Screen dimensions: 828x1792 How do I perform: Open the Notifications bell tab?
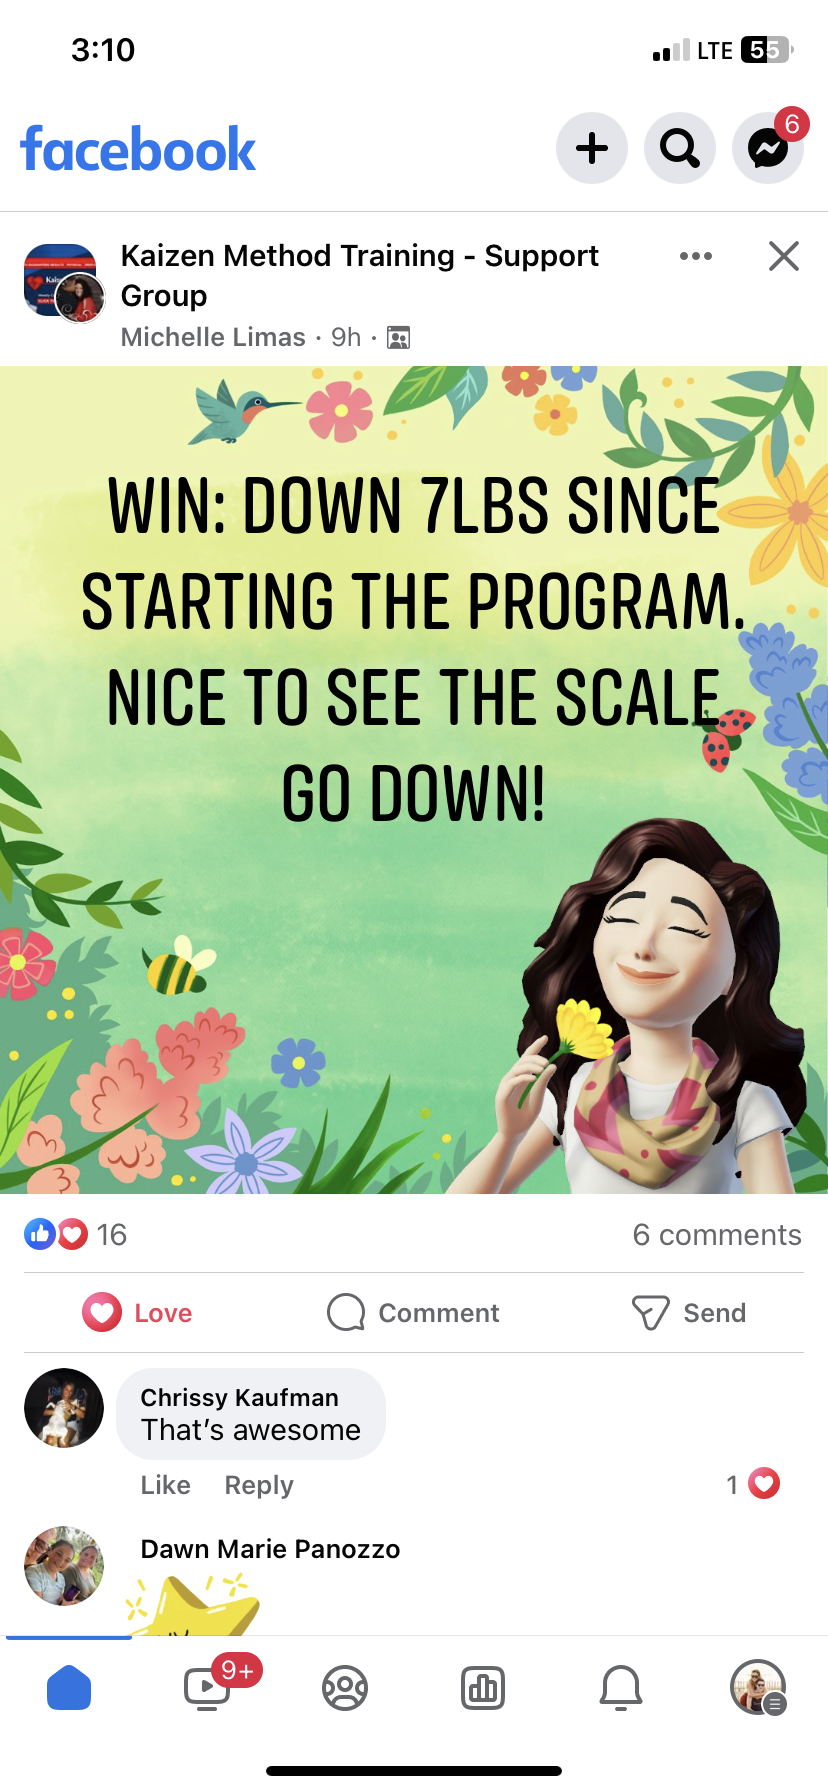[x=621, y=1689]
